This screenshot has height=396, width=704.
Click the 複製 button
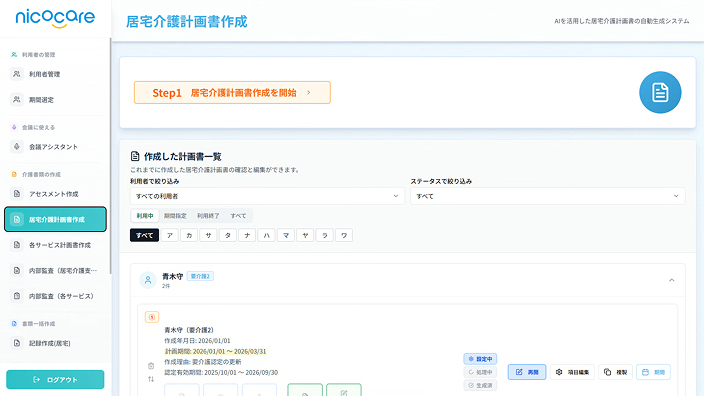click(x=616, y=372)
